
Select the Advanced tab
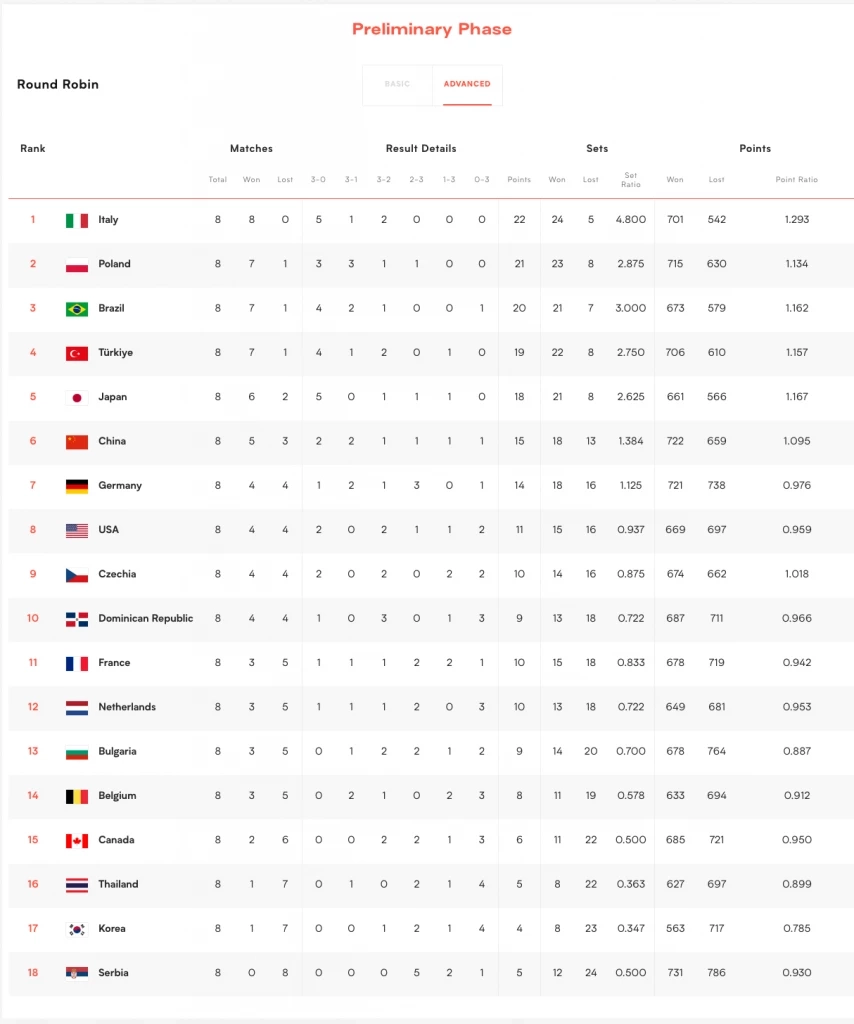pyautogui.click(x=467, y=84)
